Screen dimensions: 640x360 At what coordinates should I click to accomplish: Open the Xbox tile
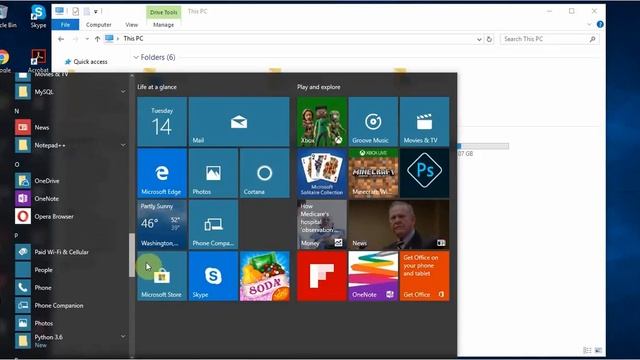(x=322, y=122)
